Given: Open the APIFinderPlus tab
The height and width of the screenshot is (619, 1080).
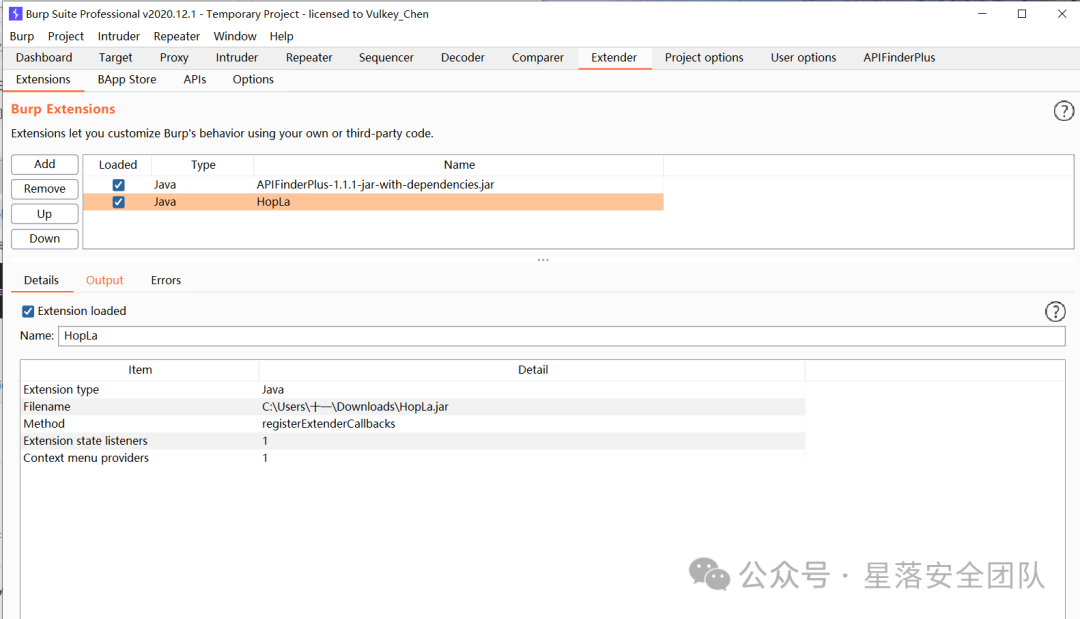Looking at the screenshot, I should coord(899,58).
